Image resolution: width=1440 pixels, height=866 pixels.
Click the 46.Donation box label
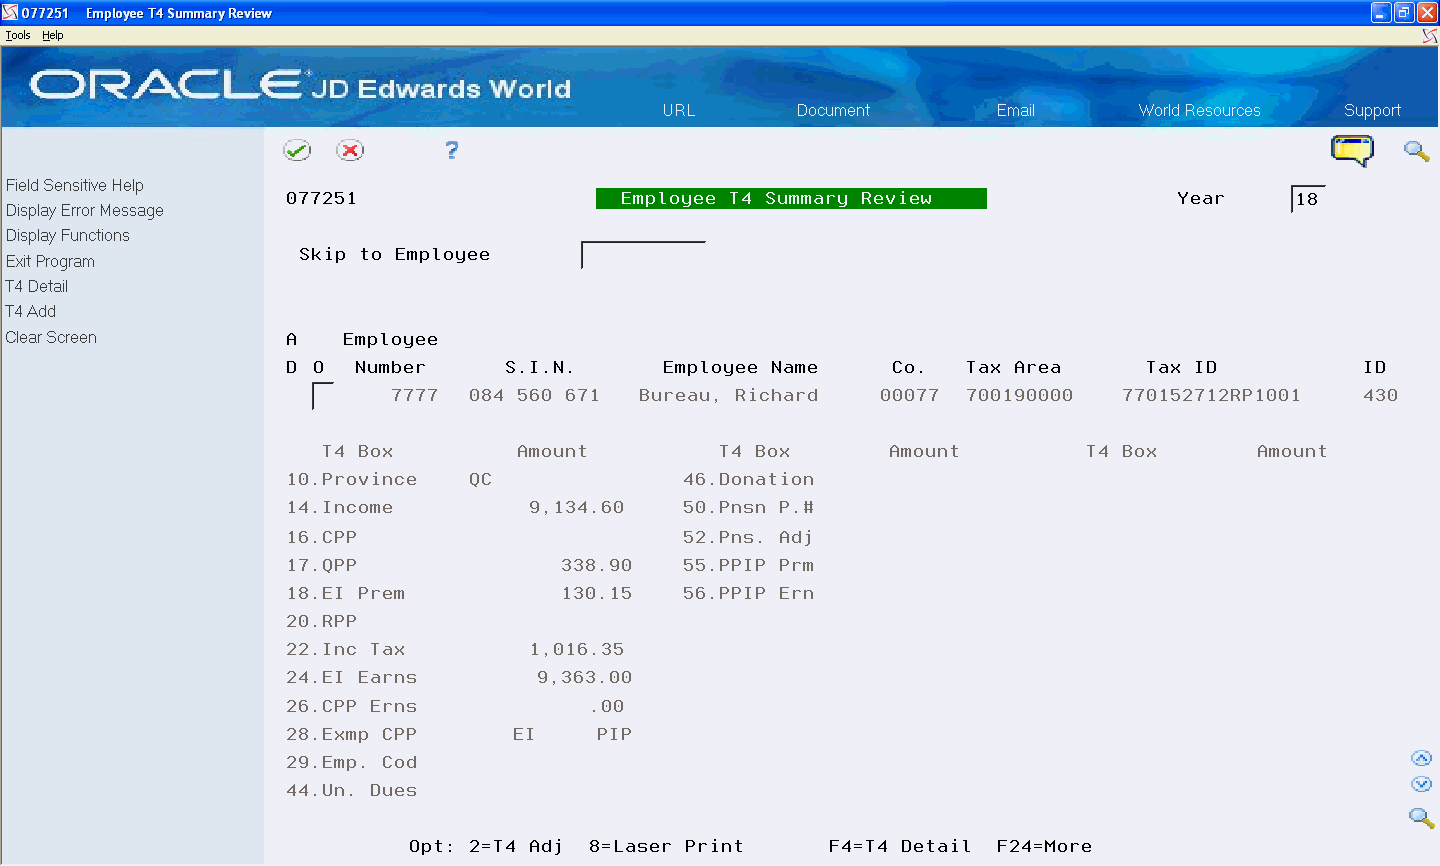(749, 480)
